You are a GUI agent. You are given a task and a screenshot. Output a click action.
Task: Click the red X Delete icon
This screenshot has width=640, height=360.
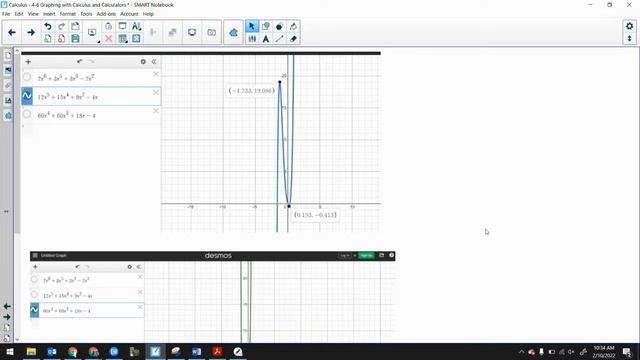109,39
